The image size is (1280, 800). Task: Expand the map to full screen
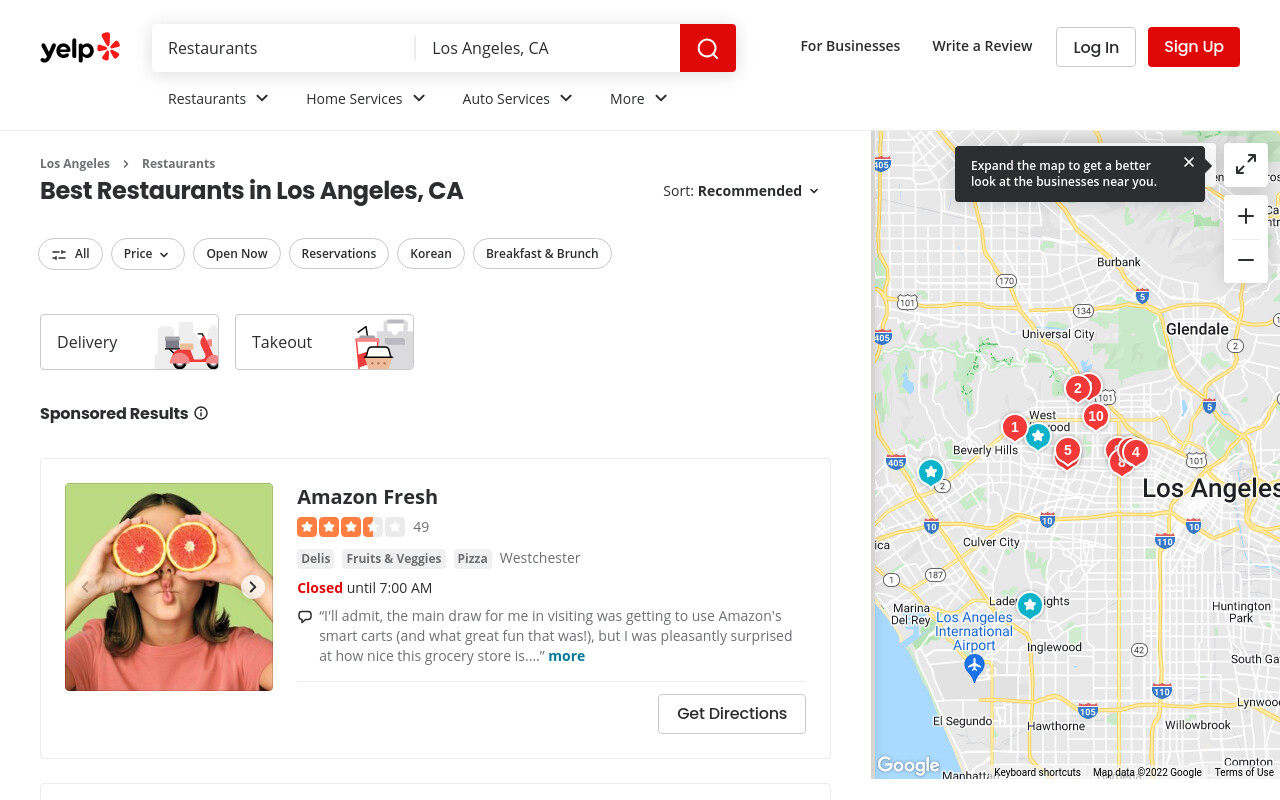pos(1246,165)
